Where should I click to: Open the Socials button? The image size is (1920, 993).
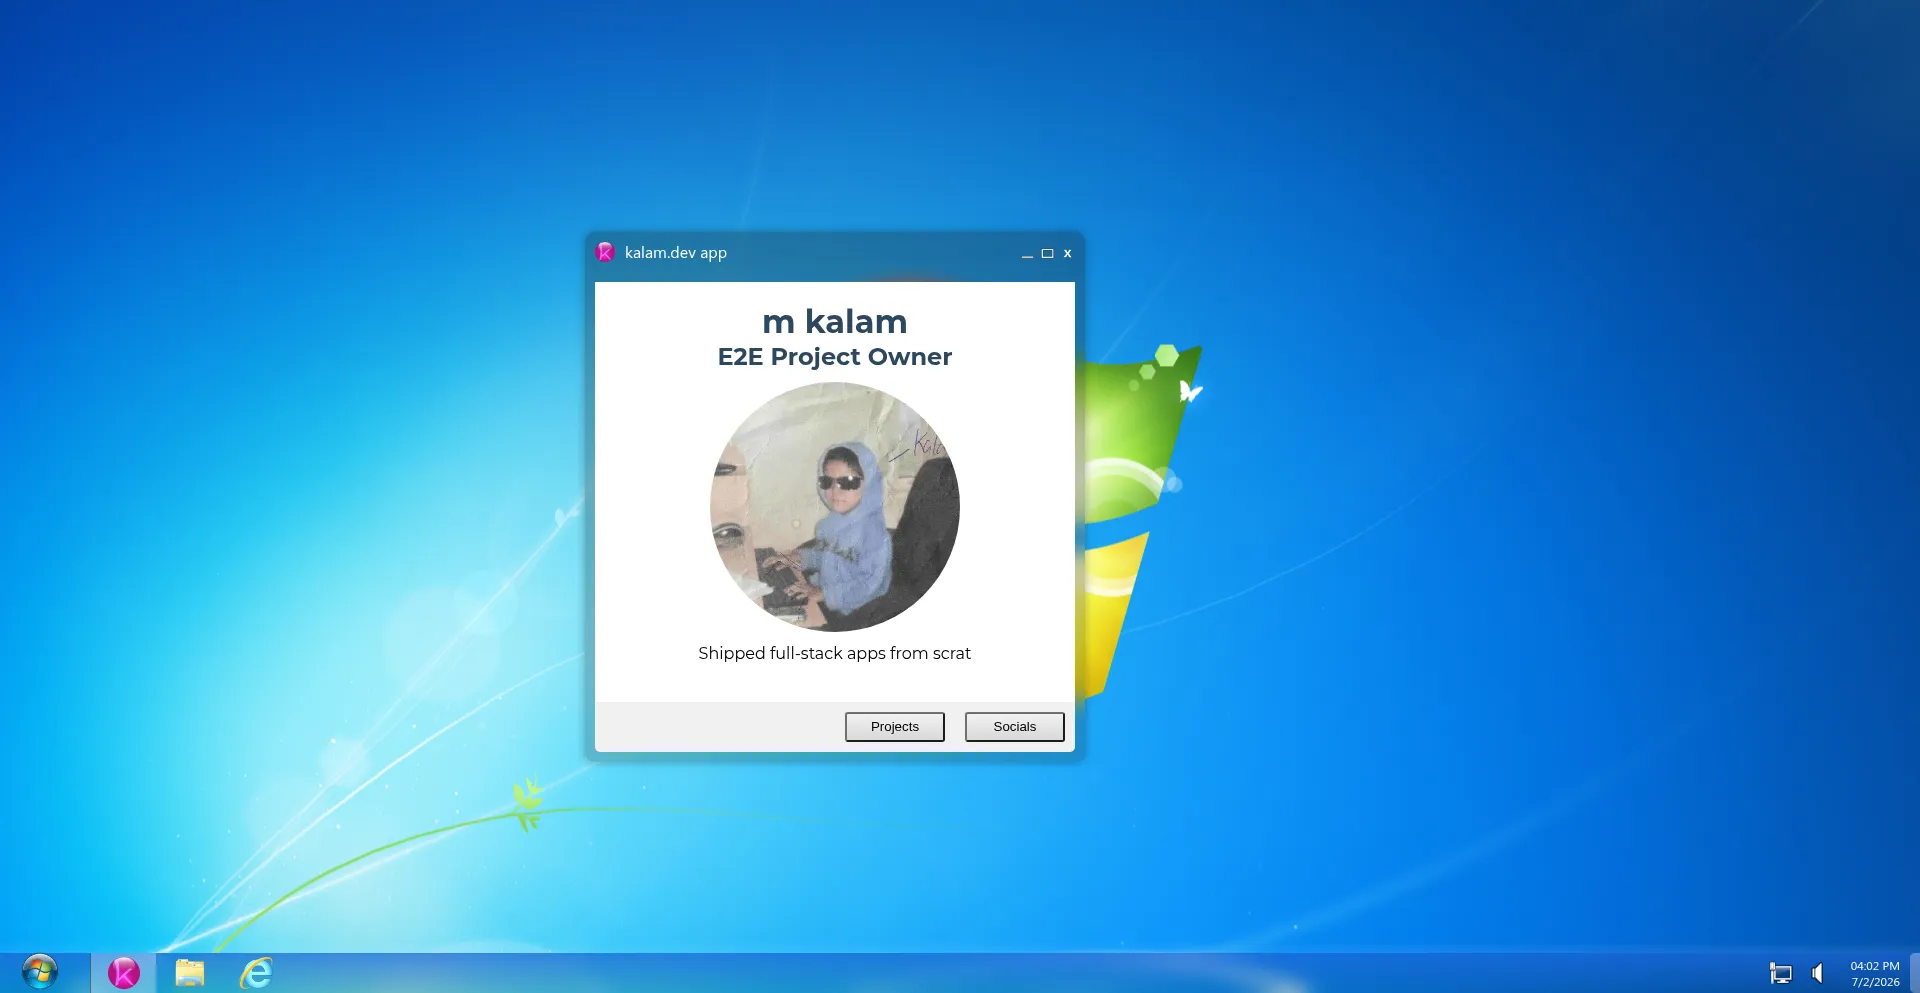tap(1014, 727)
